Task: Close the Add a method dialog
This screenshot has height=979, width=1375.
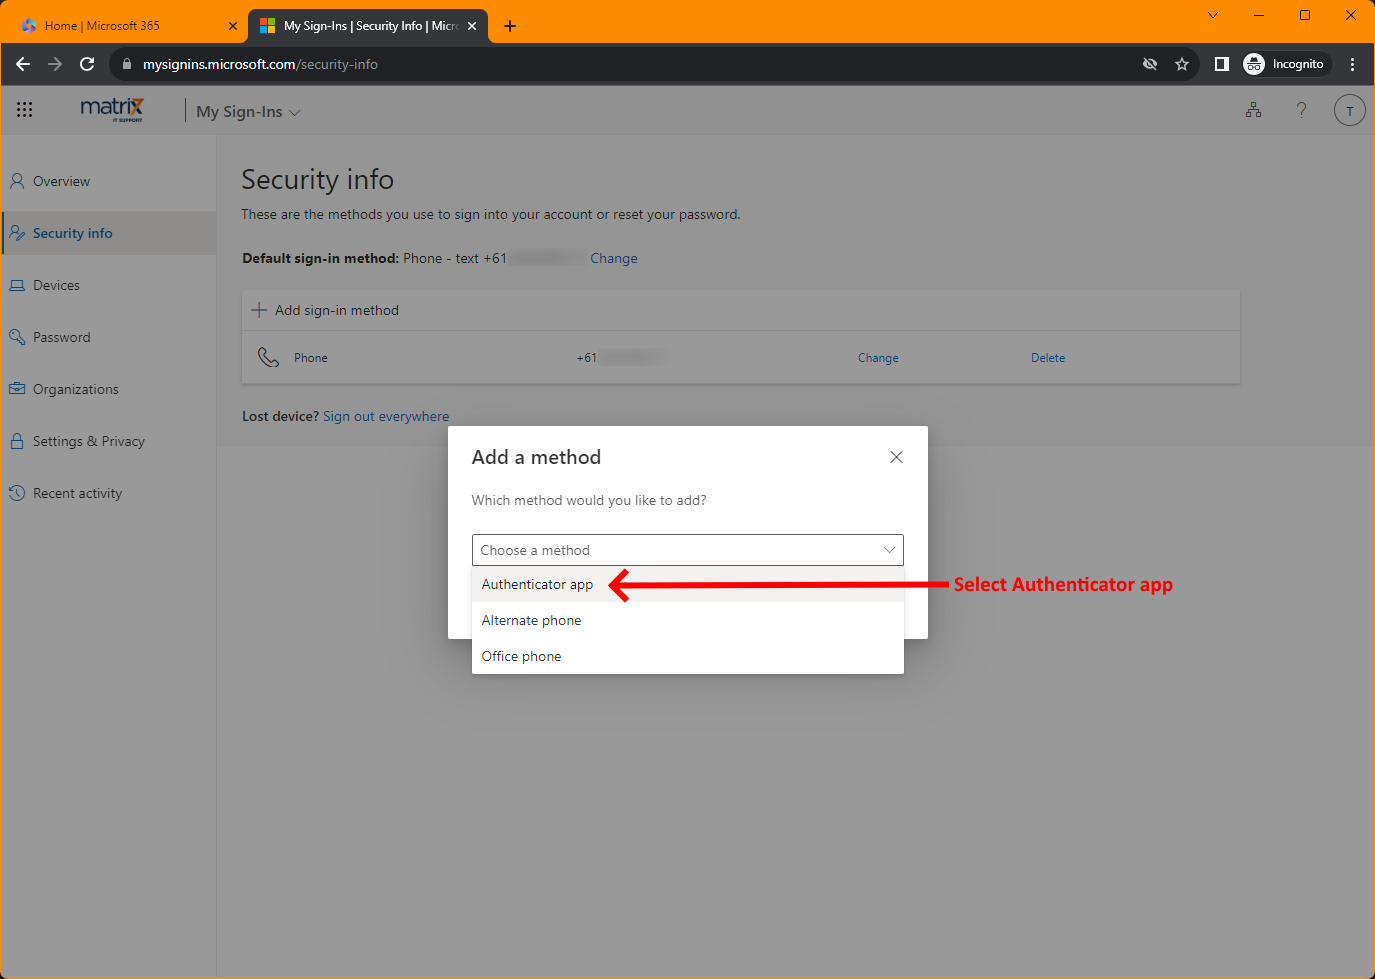Action: tap(896, 456)
